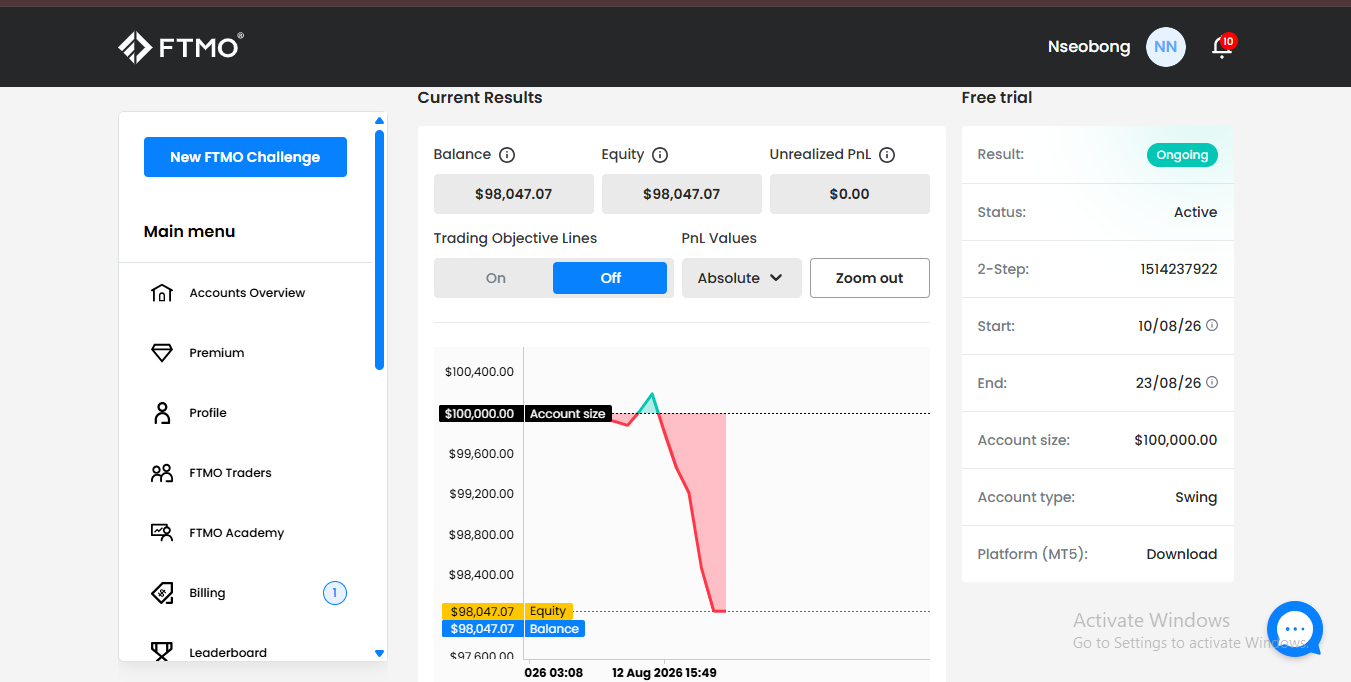Click the Leaderboard trophy icon
The width and height of the screenshot is (1351, 682).
[x=162, y=652]
